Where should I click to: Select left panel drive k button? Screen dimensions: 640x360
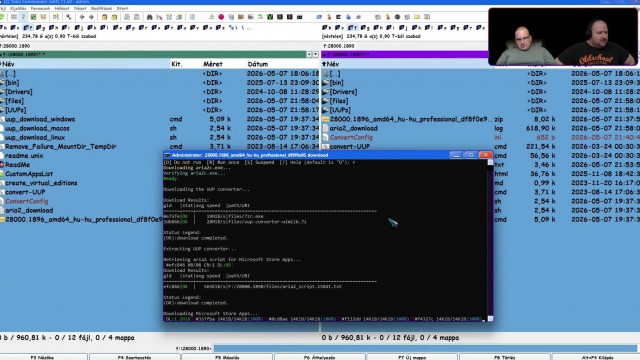91,28
